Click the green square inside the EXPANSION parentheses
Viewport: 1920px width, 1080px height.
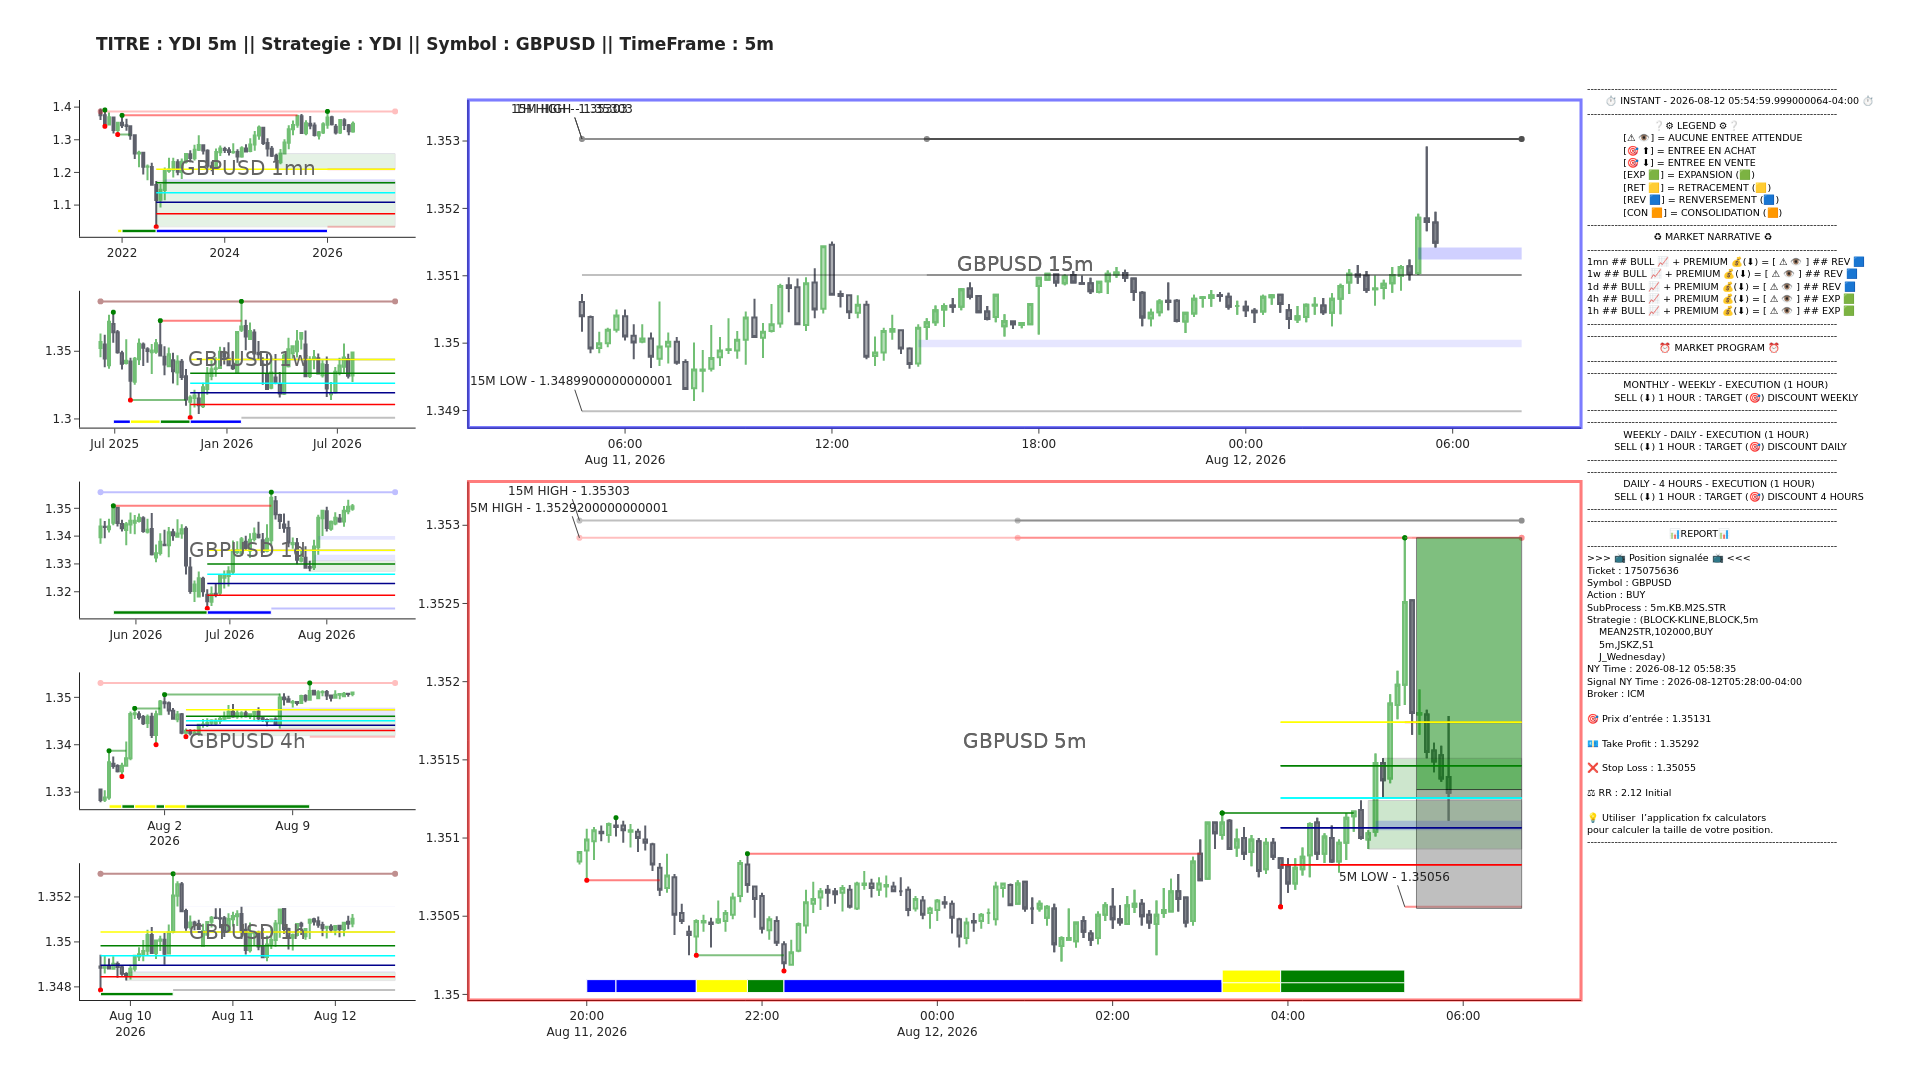click(x=1745, y=175)
